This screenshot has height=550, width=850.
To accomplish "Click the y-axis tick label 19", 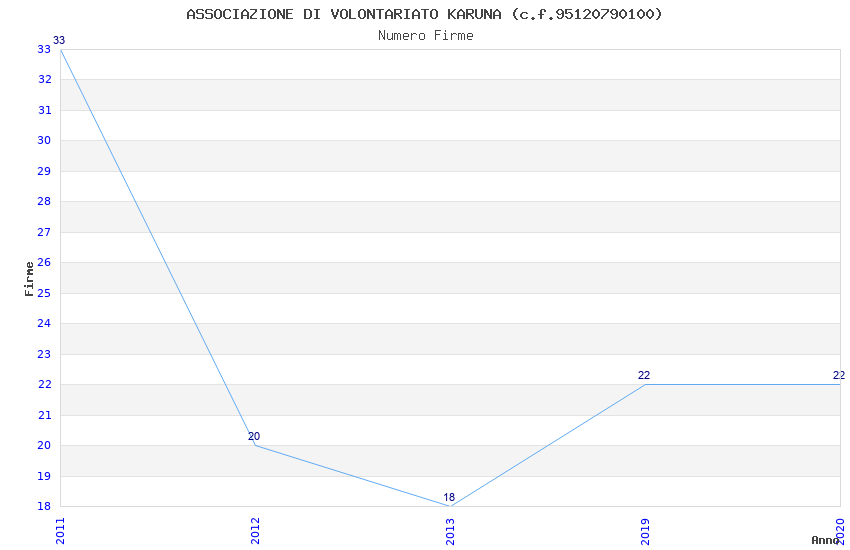I will [x=44, y=476].
